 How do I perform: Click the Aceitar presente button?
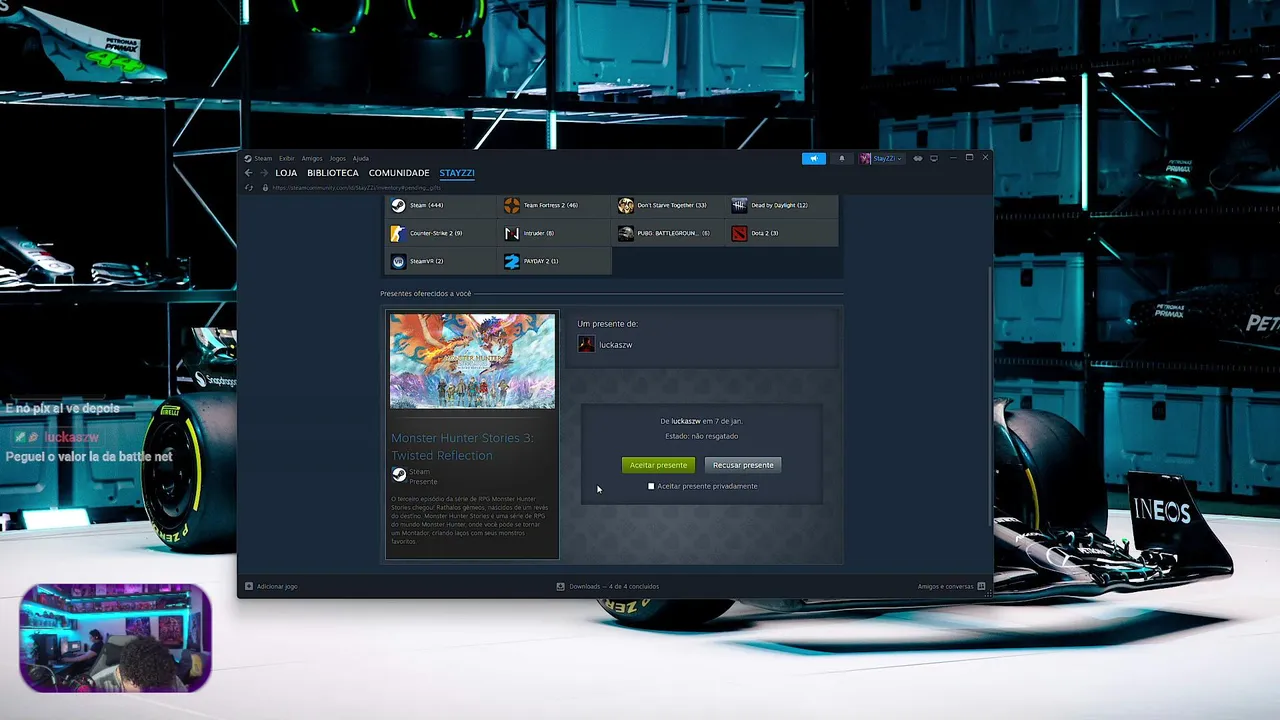coord(658,465)
